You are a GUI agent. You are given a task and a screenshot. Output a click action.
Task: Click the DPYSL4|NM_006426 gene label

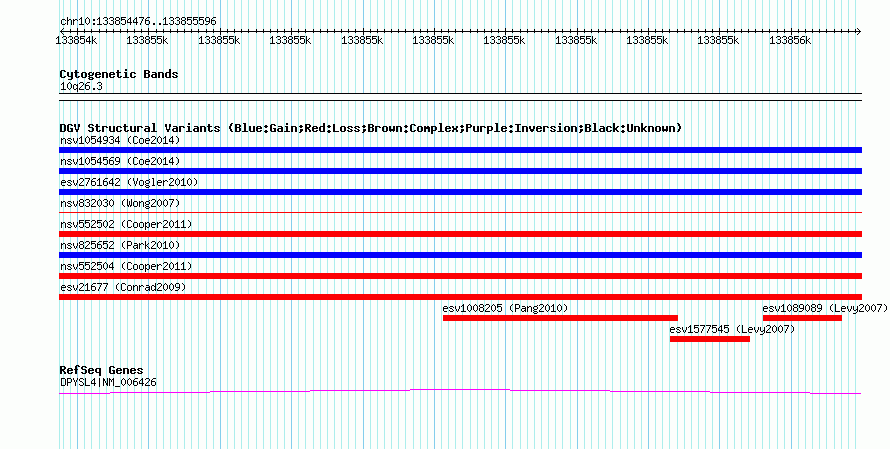pyautogui.click(x=108, y=383)
